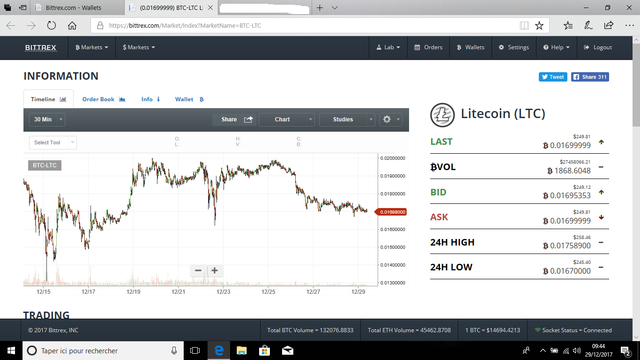Viewport: 640px width, 360px height.
Task: Click Total BTC Volume in footer
Action: point(310,330)
